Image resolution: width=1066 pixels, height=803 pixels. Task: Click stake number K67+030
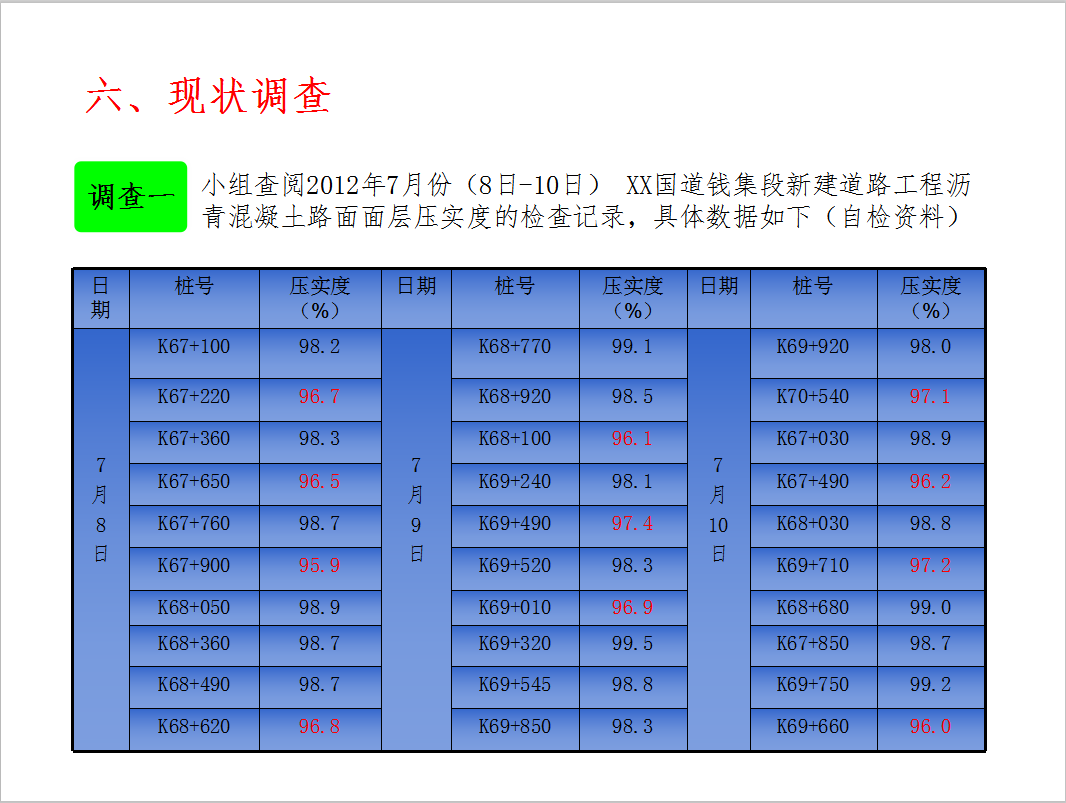point(813,439)
